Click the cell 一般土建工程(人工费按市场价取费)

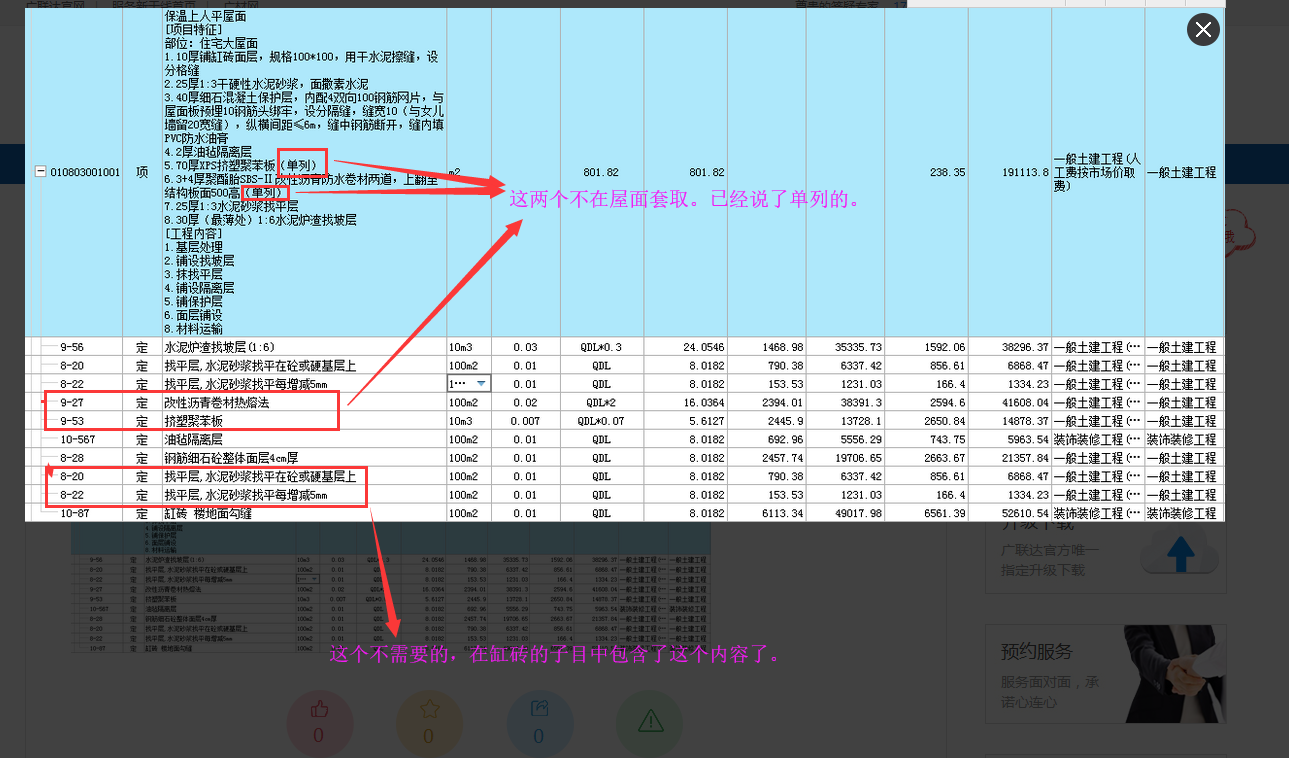(1097, 172)
